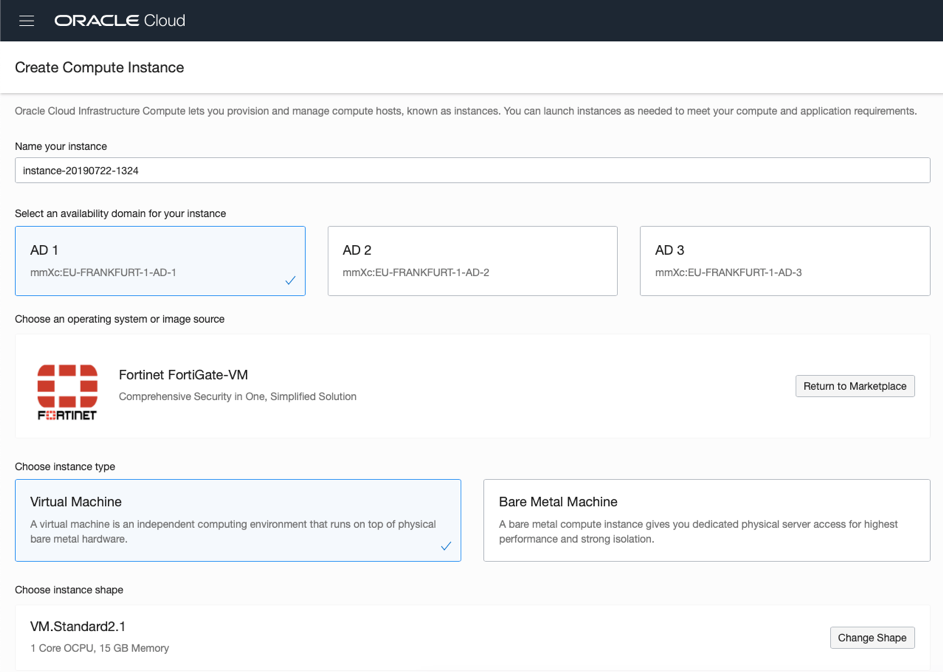This screenshot has height=672, width=943.
Task: Select the AD 2 availability domain
Action: (472, 260)
